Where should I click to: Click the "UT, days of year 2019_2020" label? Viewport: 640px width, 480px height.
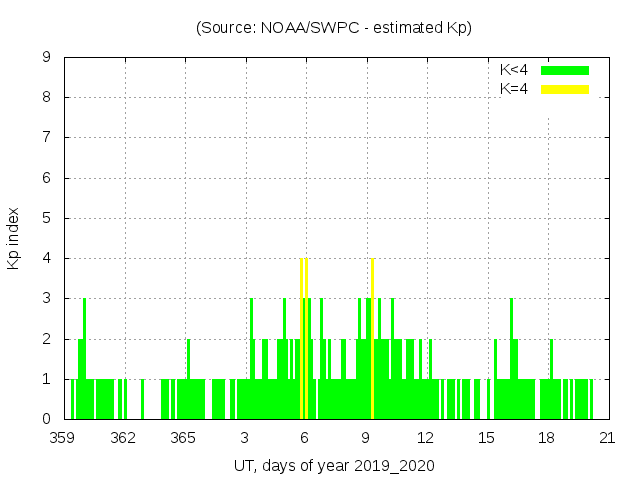point(333,466)
